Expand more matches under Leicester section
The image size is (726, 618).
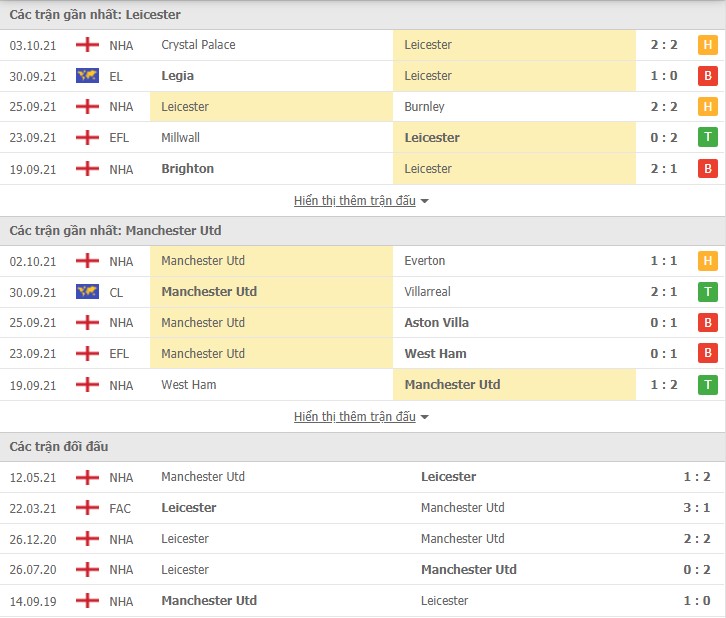(355, 200)
